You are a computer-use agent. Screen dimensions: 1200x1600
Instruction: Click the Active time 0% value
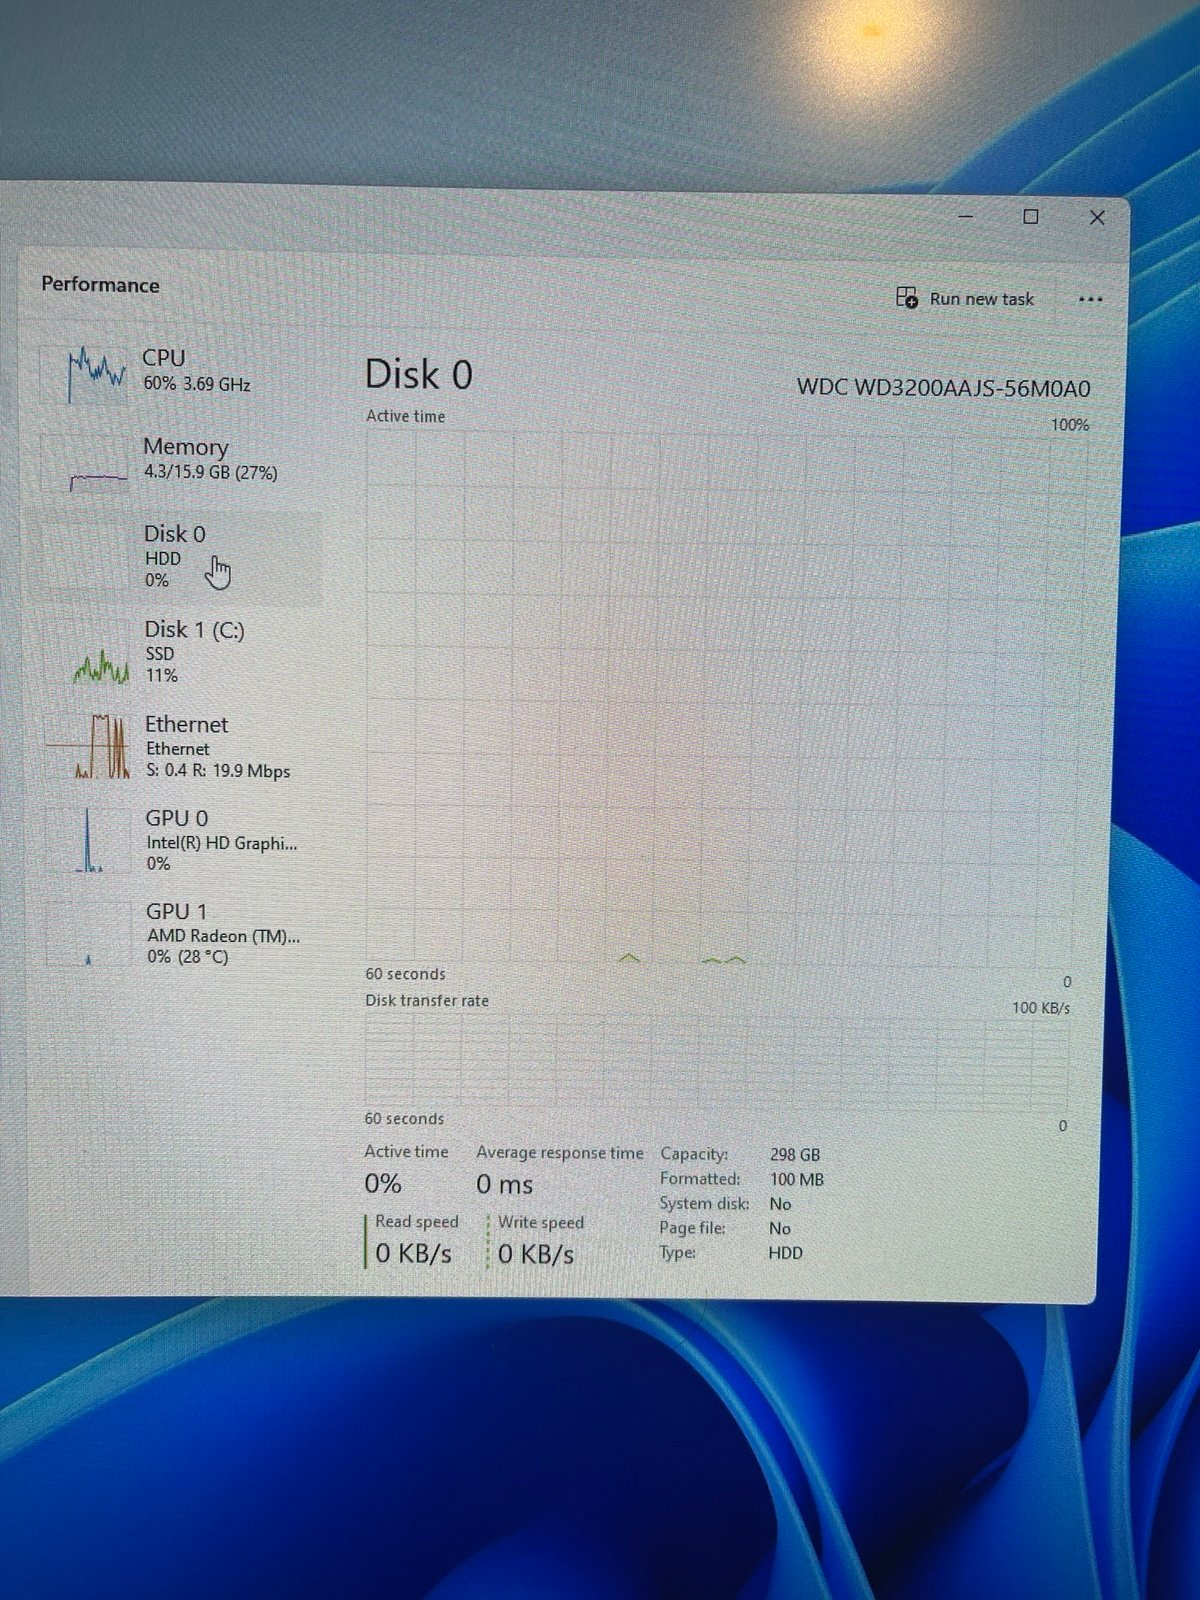(x=383, y=1184)
